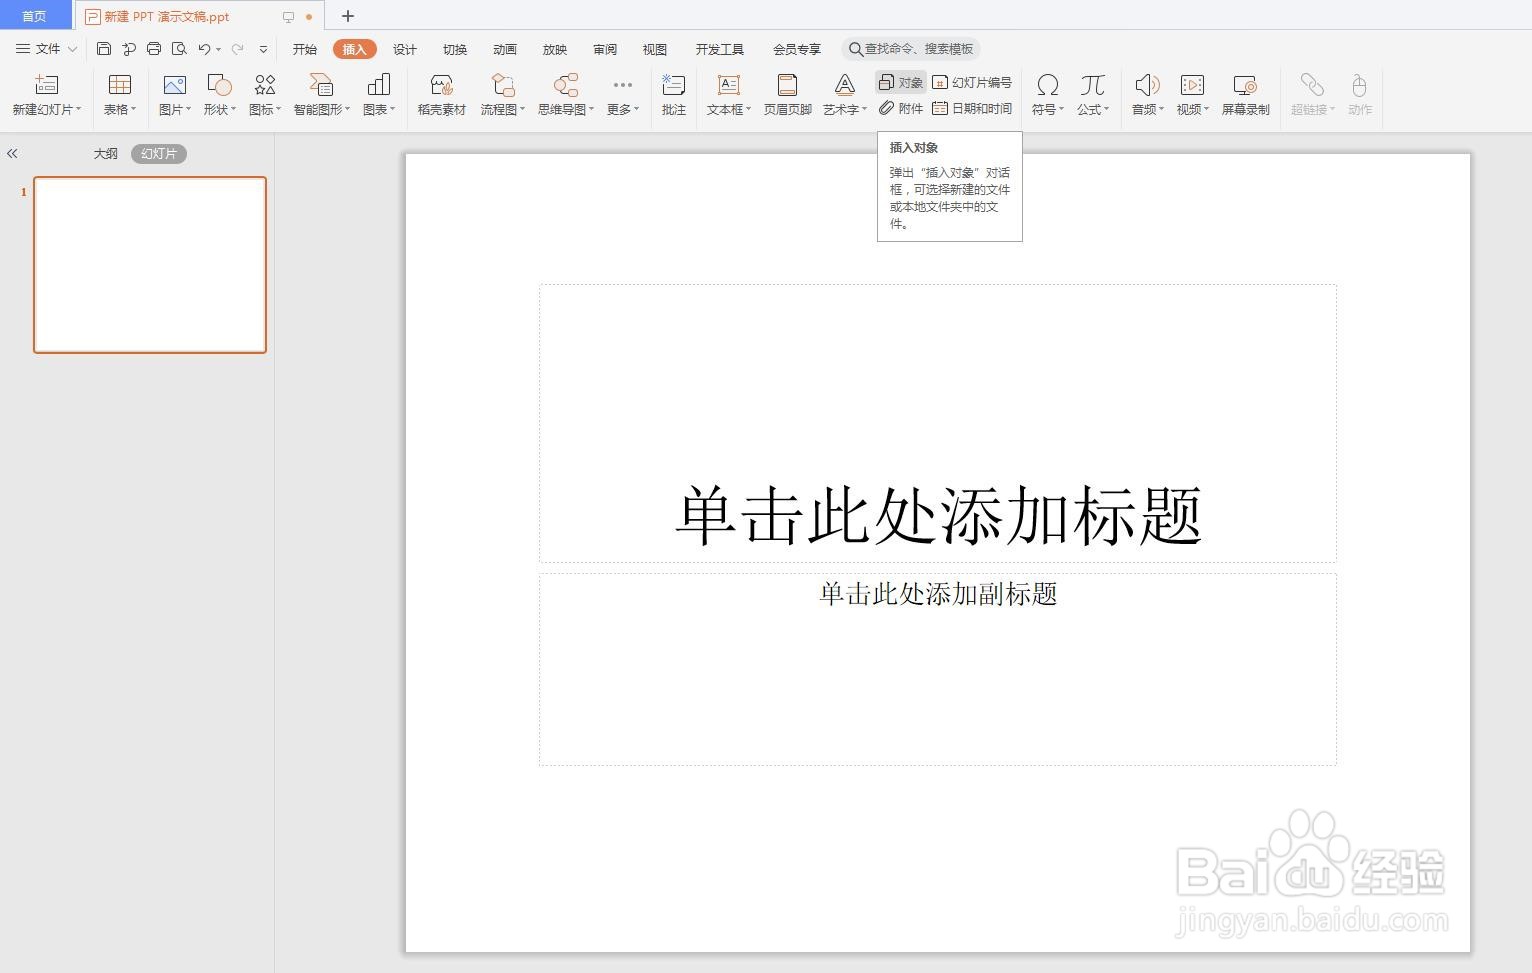Open the Member Exclusive (会员专享) tab

pyautogui.click(x=797, y=49)
